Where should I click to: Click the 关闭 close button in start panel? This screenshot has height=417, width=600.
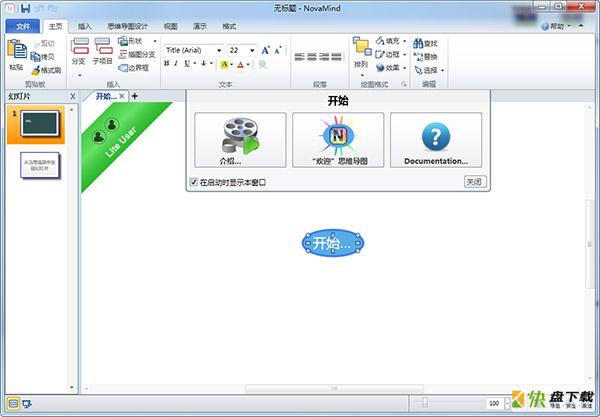475,182
